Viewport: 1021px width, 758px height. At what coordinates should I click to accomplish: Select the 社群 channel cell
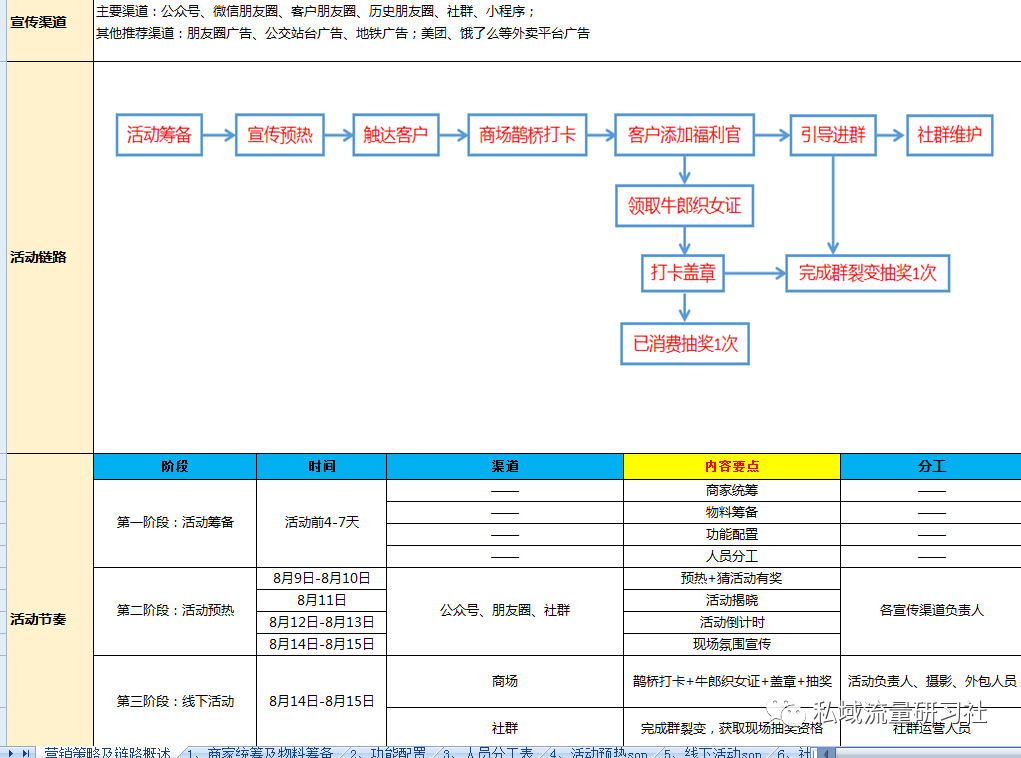coord(505,727)
